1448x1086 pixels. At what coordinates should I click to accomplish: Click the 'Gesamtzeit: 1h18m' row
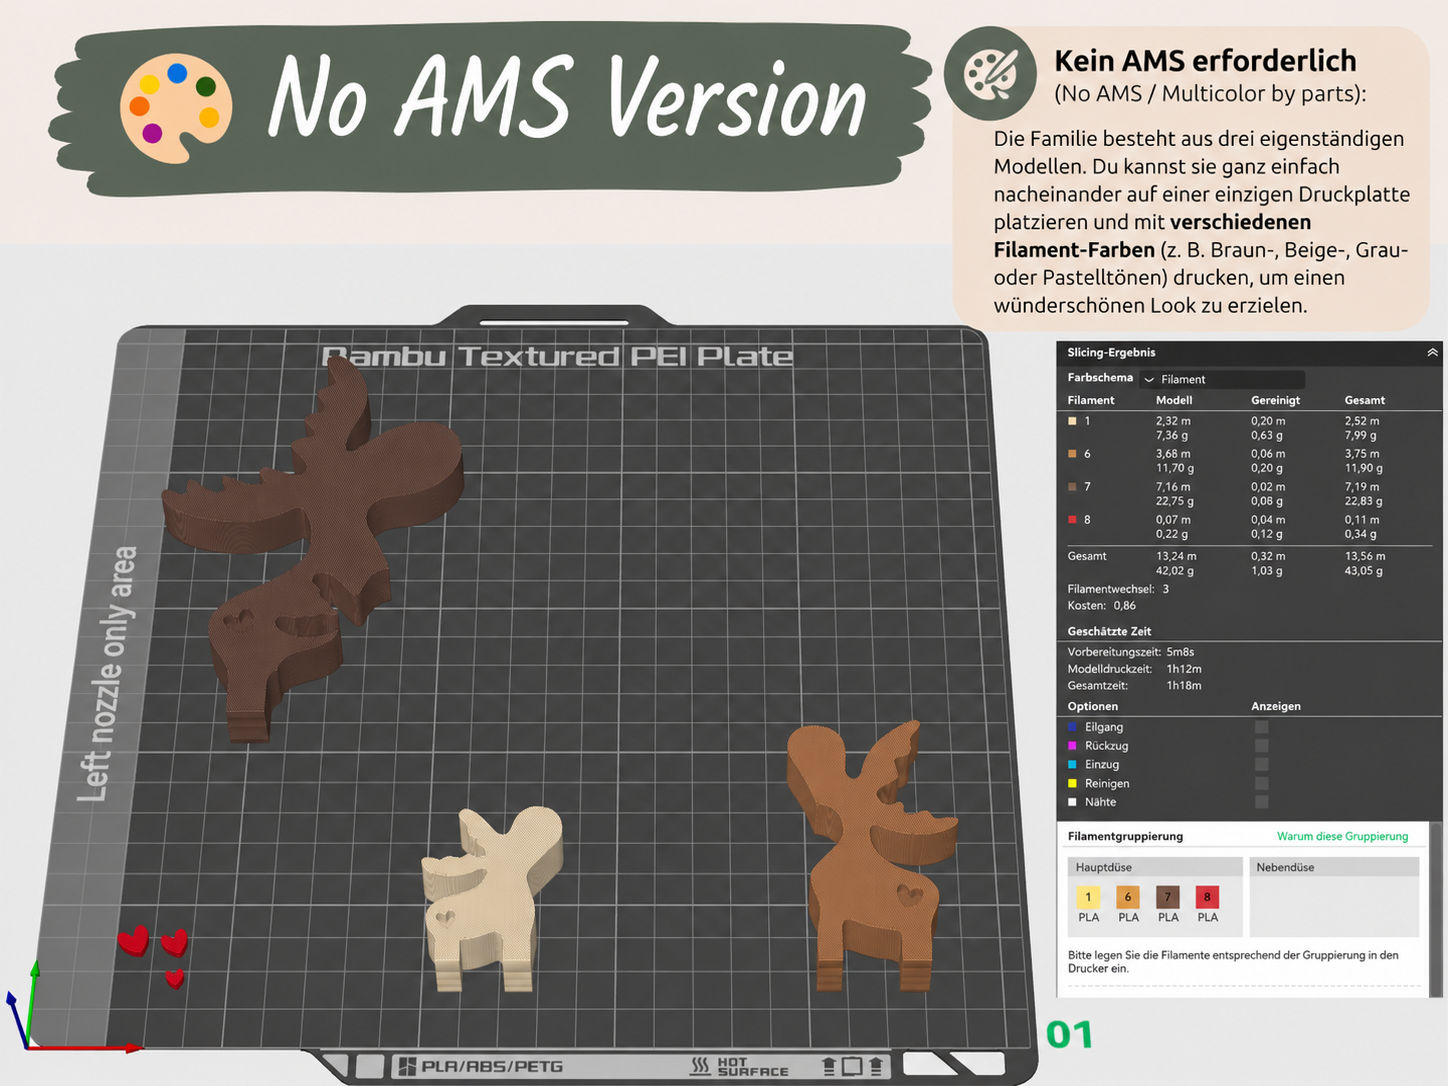(1134, 686)
